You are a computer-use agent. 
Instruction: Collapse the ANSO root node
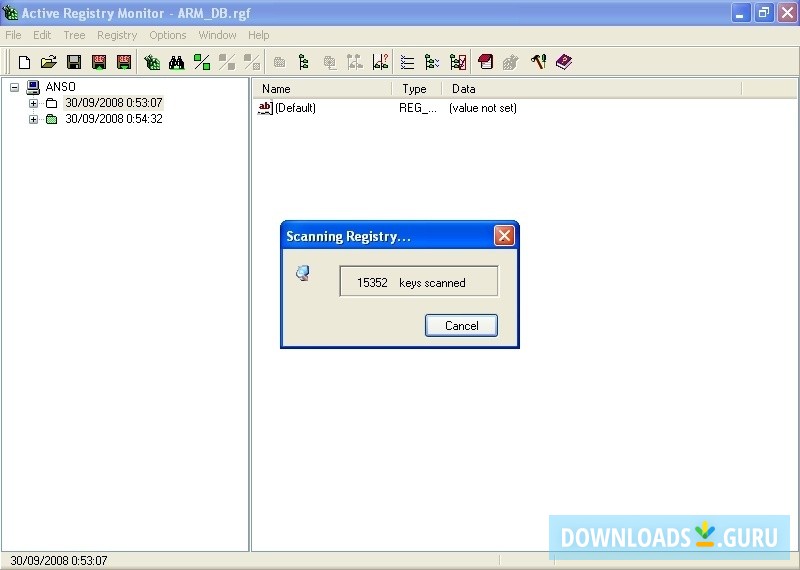pyautogui.click(x=15, y=87)
